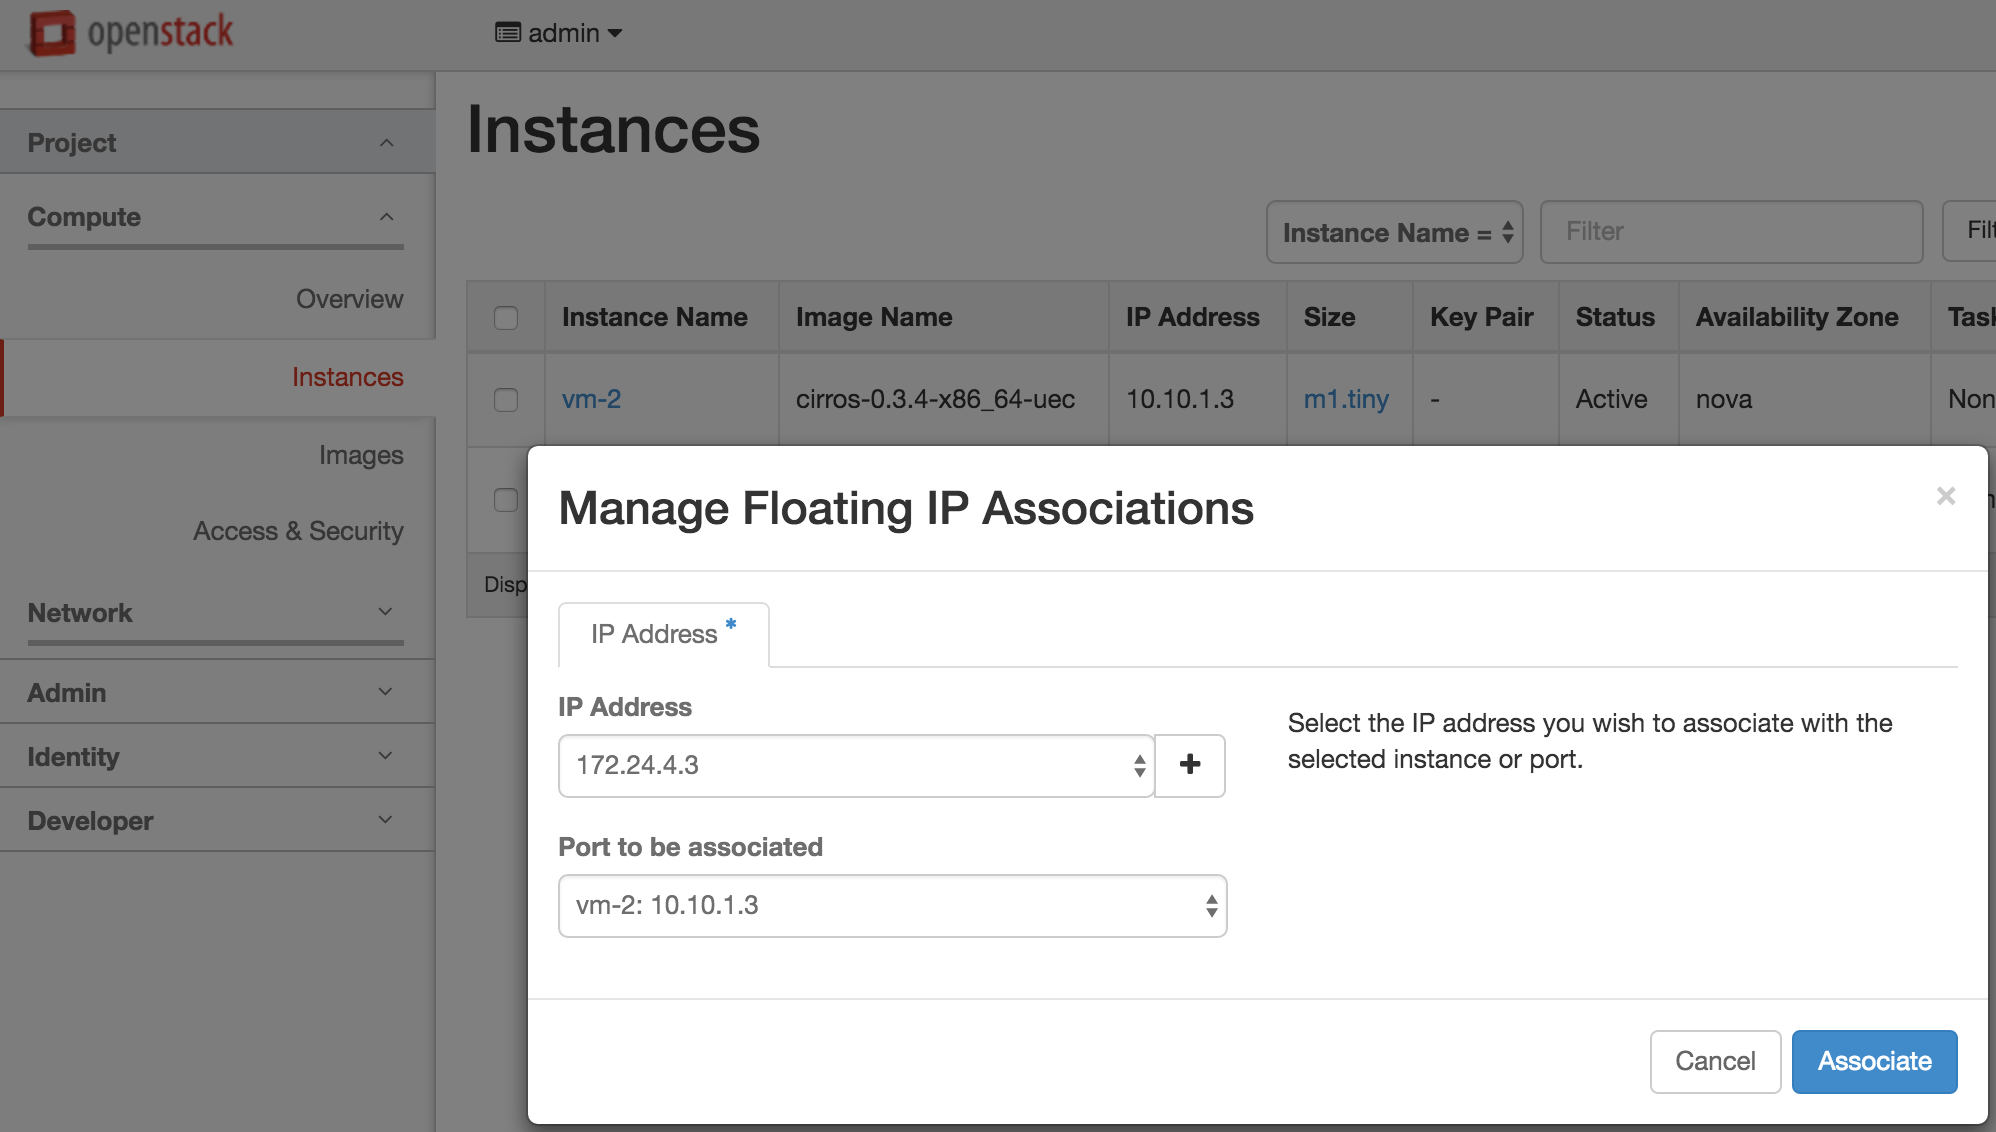Click the plus icon to allocate a floating IP

(x=1189, y=765)
